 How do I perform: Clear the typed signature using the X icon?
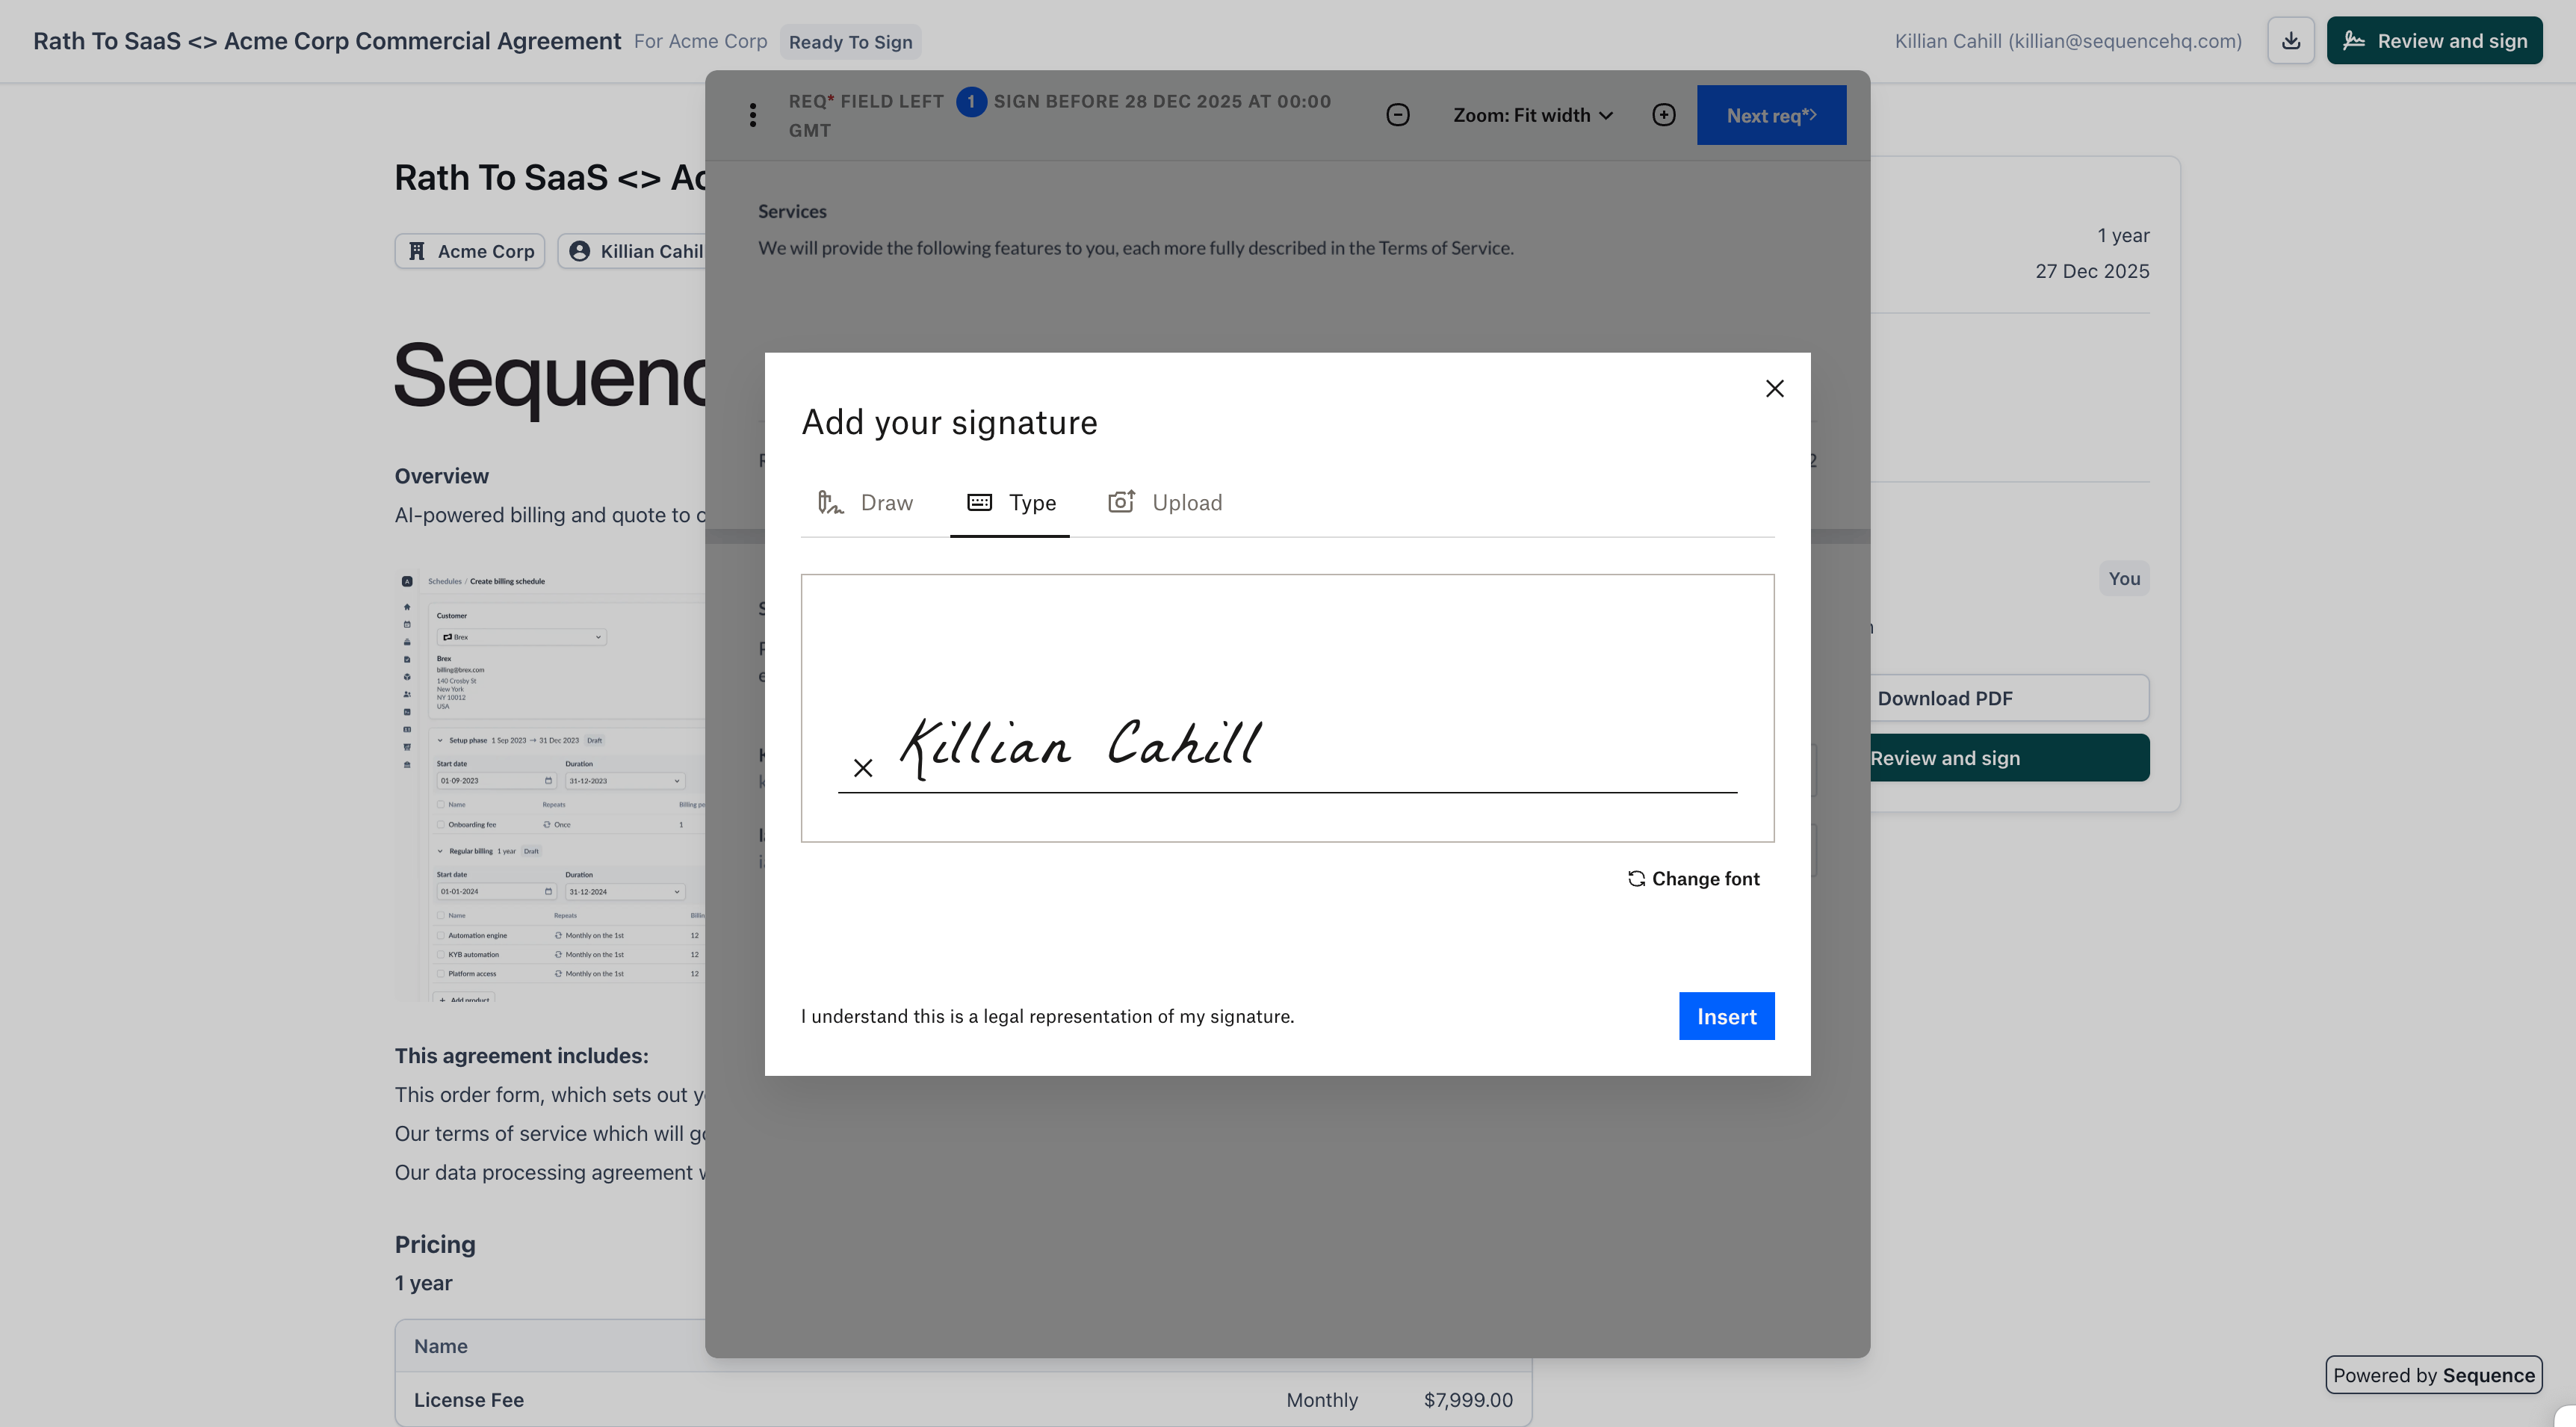coord(862,767)
